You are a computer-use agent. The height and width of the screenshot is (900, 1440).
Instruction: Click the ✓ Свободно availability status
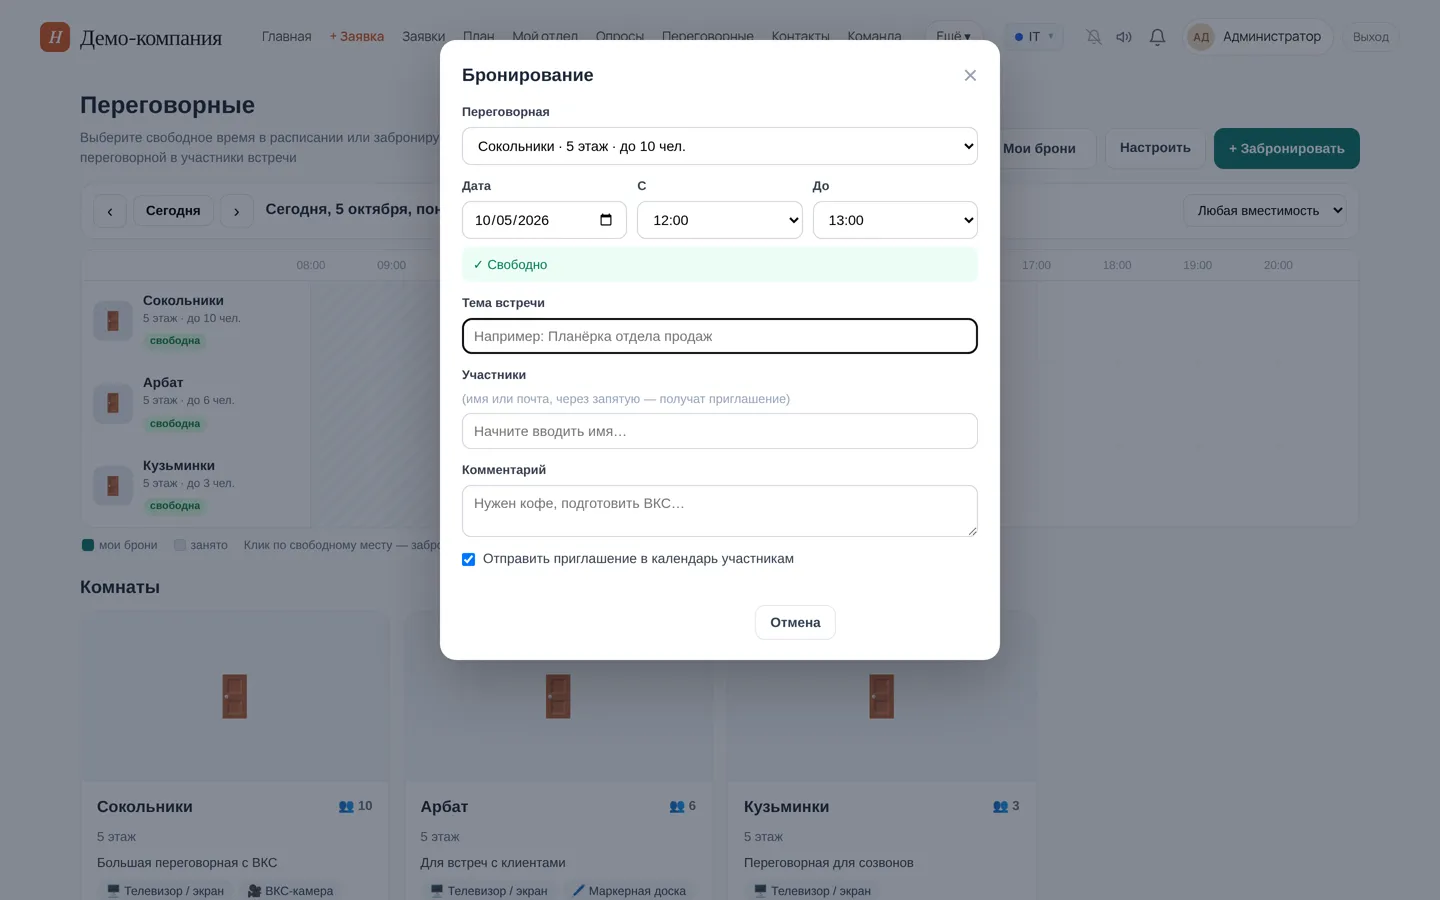click(720, 265)
